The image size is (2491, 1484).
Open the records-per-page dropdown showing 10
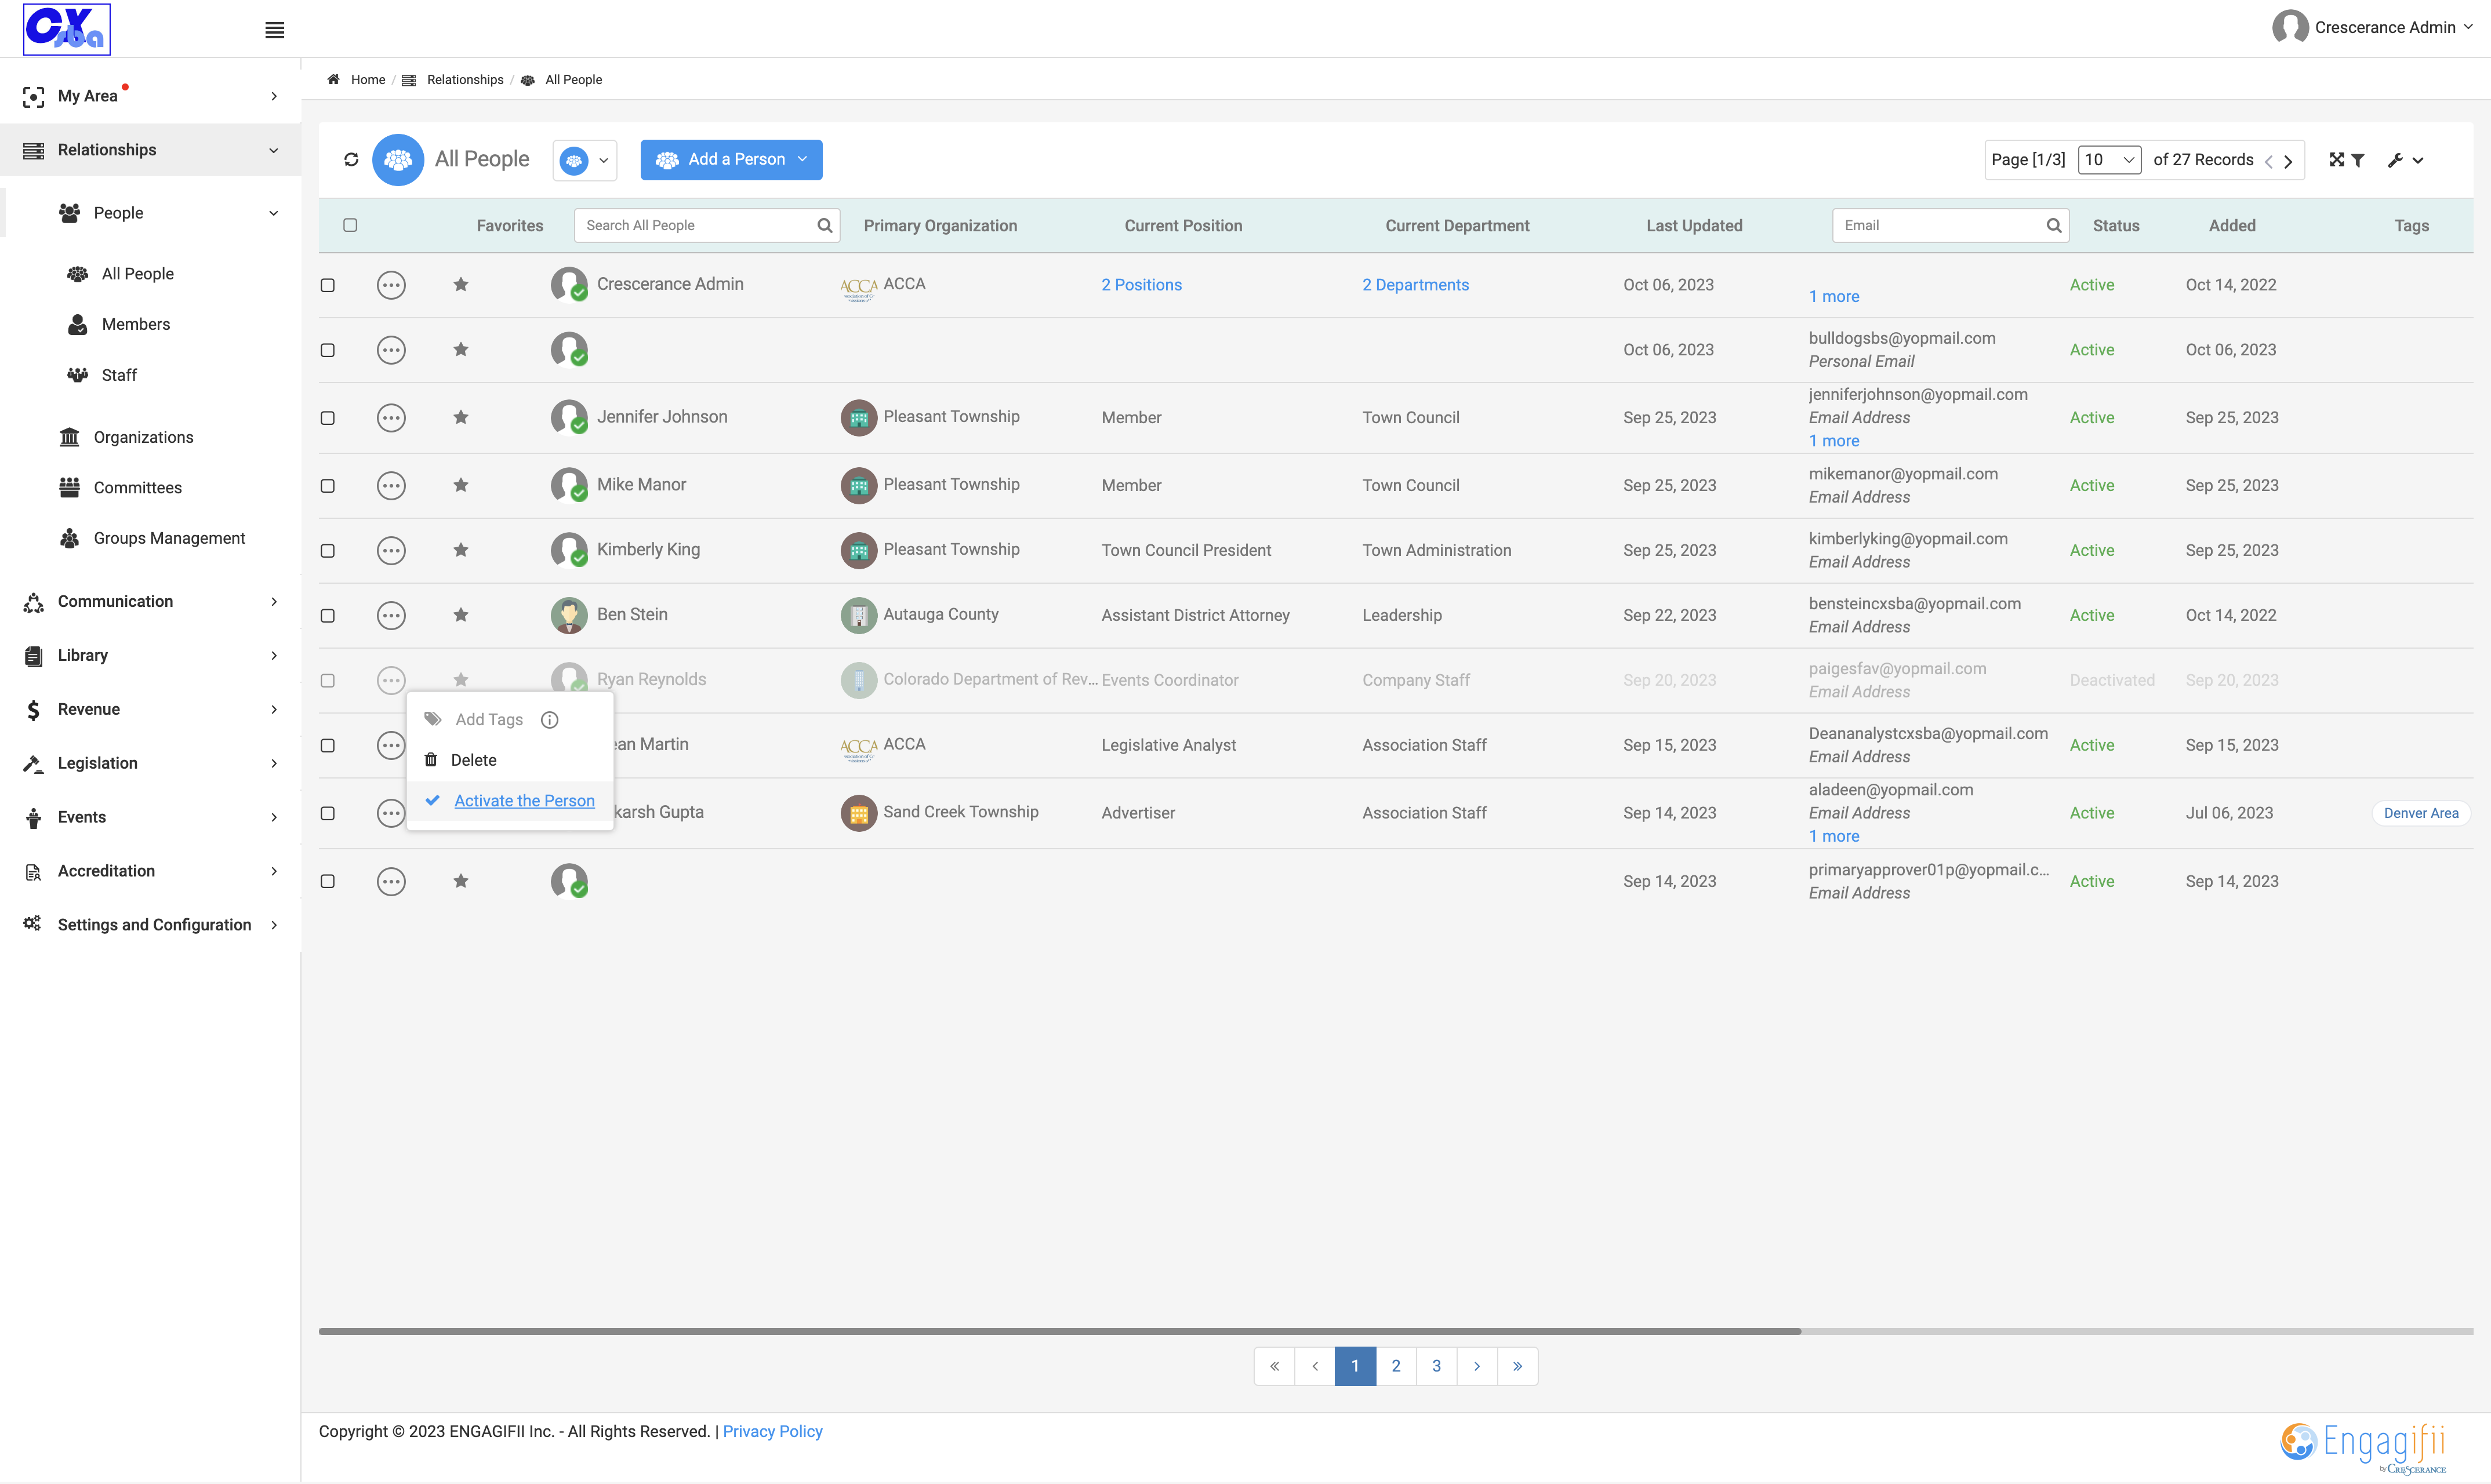point(2109,160)
